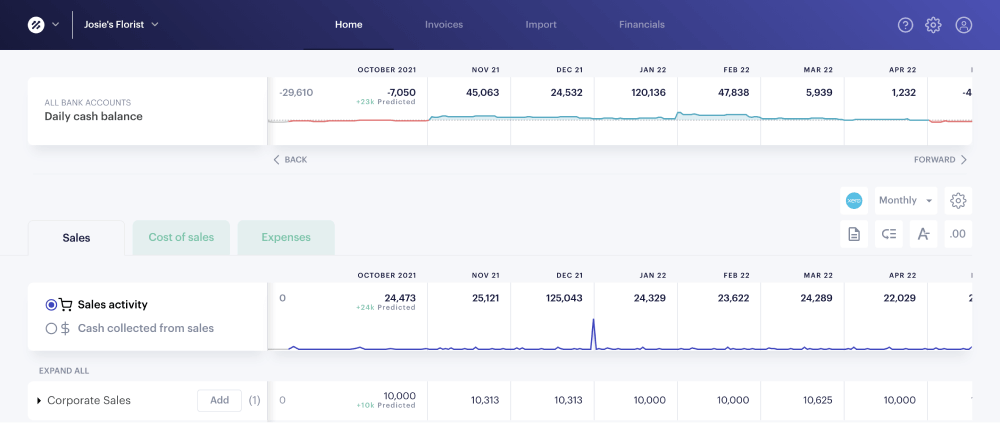This screenshot has width=1000, height=423.
Task: Click the 1,232 APR 22 cash balance
Action: click(904, 93)
